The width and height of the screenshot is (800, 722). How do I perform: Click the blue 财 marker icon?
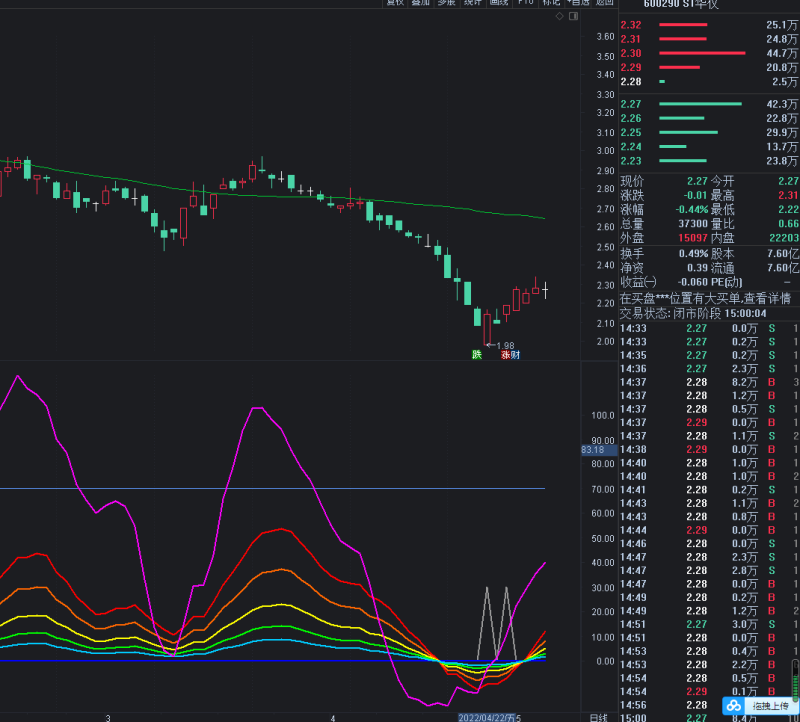[514, 354]
